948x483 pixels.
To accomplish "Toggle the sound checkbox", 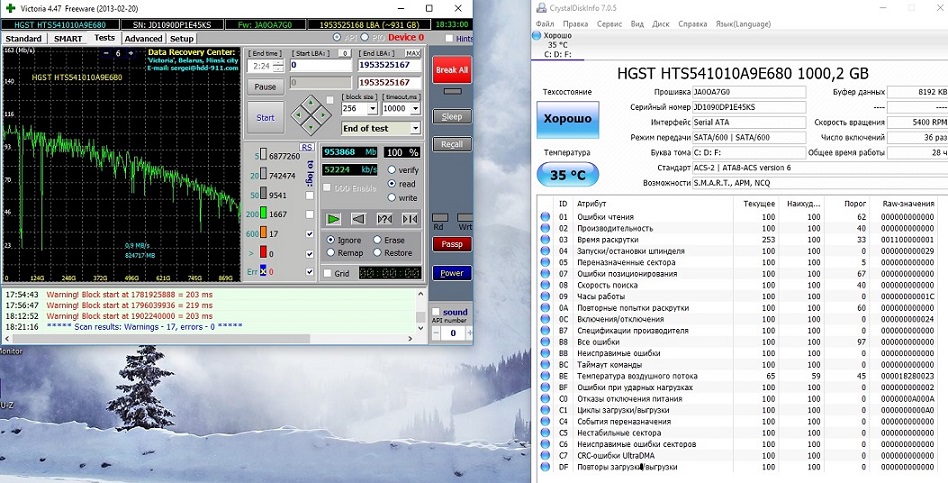I will coord(436,312).
